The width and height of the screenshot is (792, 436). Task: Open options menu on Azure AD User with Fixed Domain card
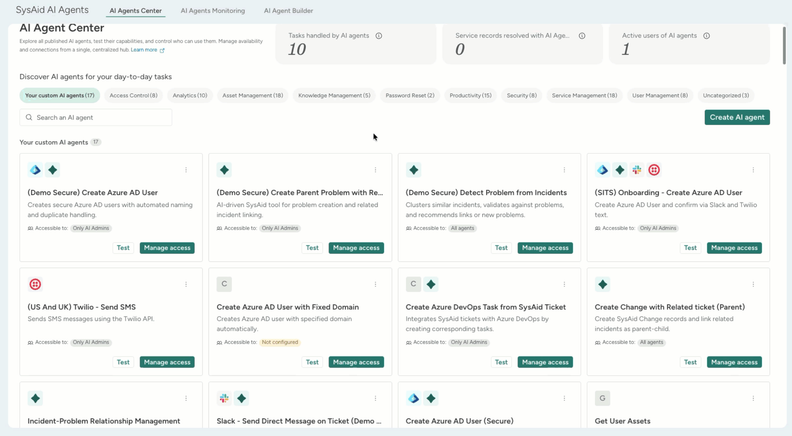point(375,284)
